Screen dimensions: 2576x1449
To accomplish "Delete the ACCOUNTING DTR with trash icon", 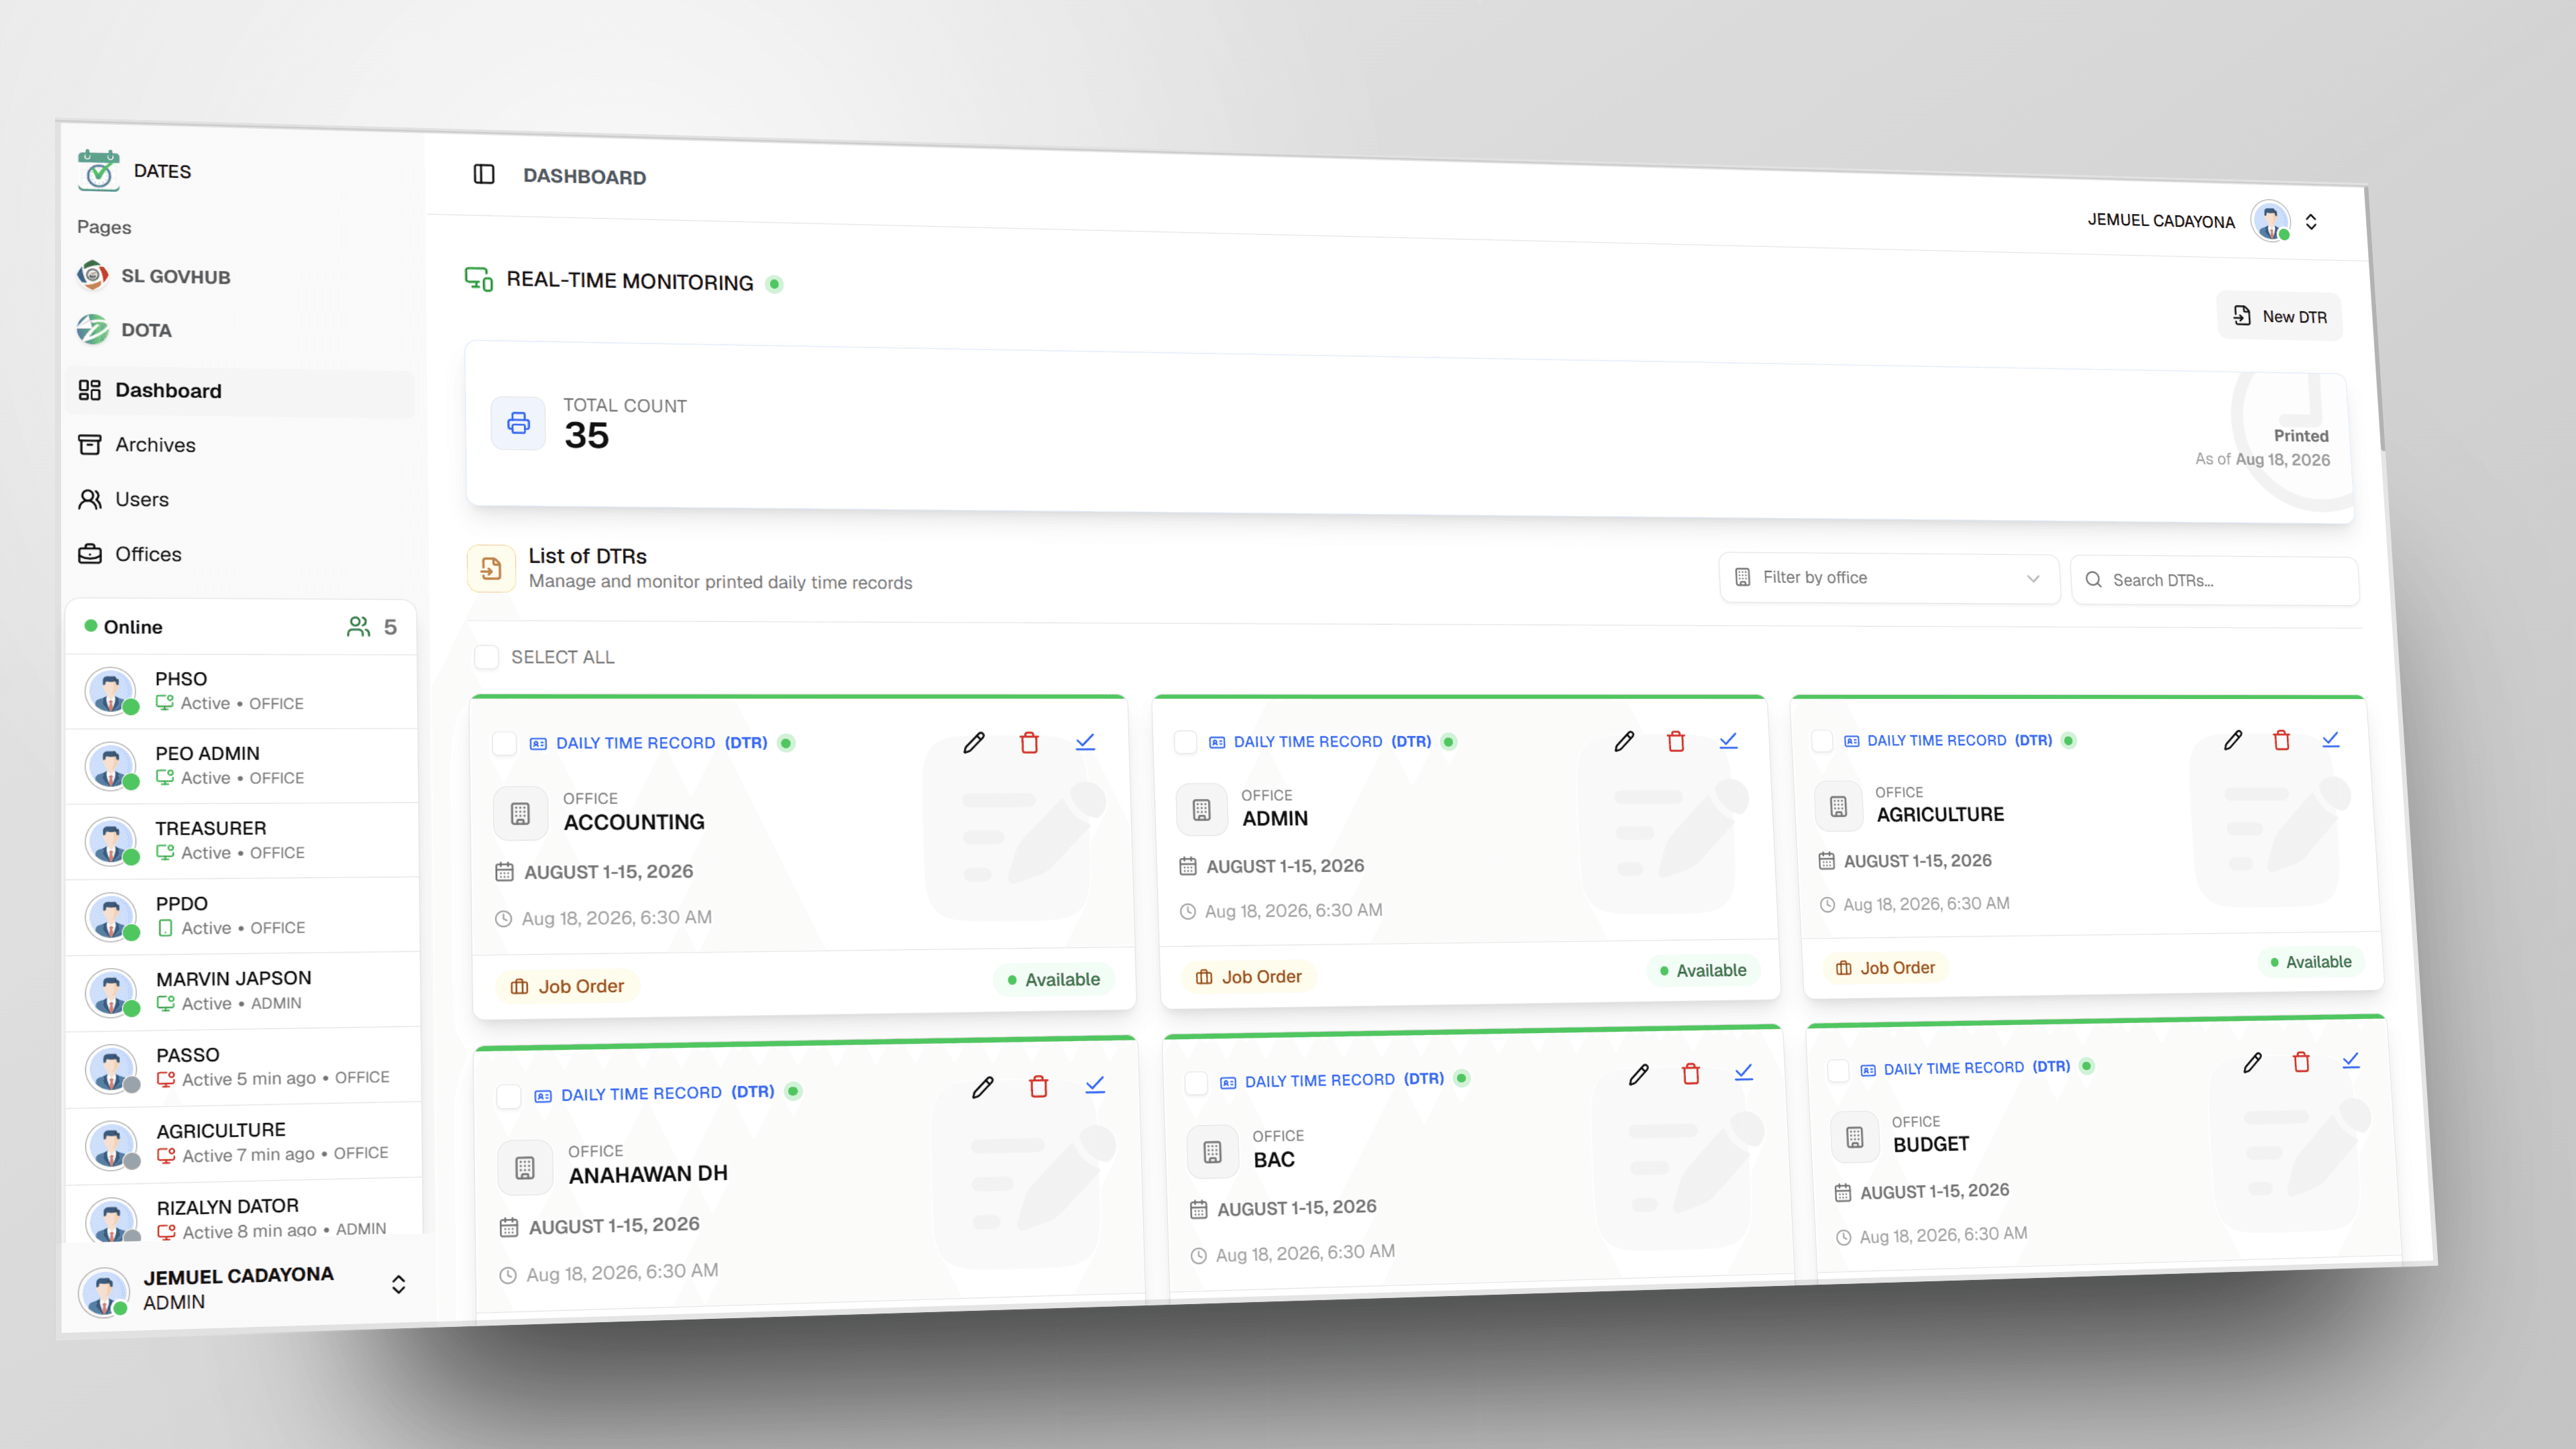I will pyautogui.click(x=1029, y=742).
